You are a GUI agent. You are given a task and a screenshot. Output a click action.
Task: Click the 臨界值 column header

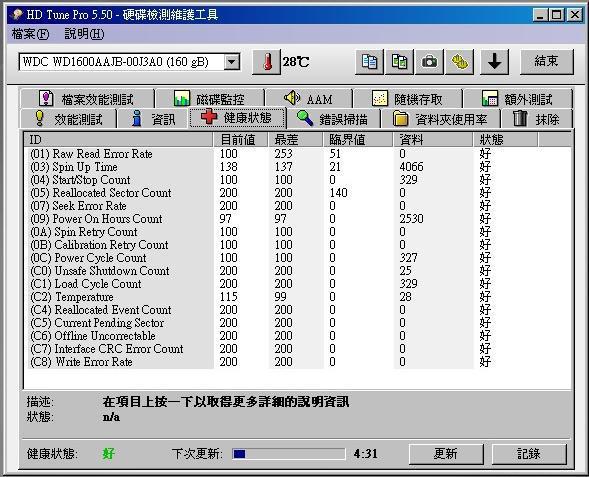(358, 140)
